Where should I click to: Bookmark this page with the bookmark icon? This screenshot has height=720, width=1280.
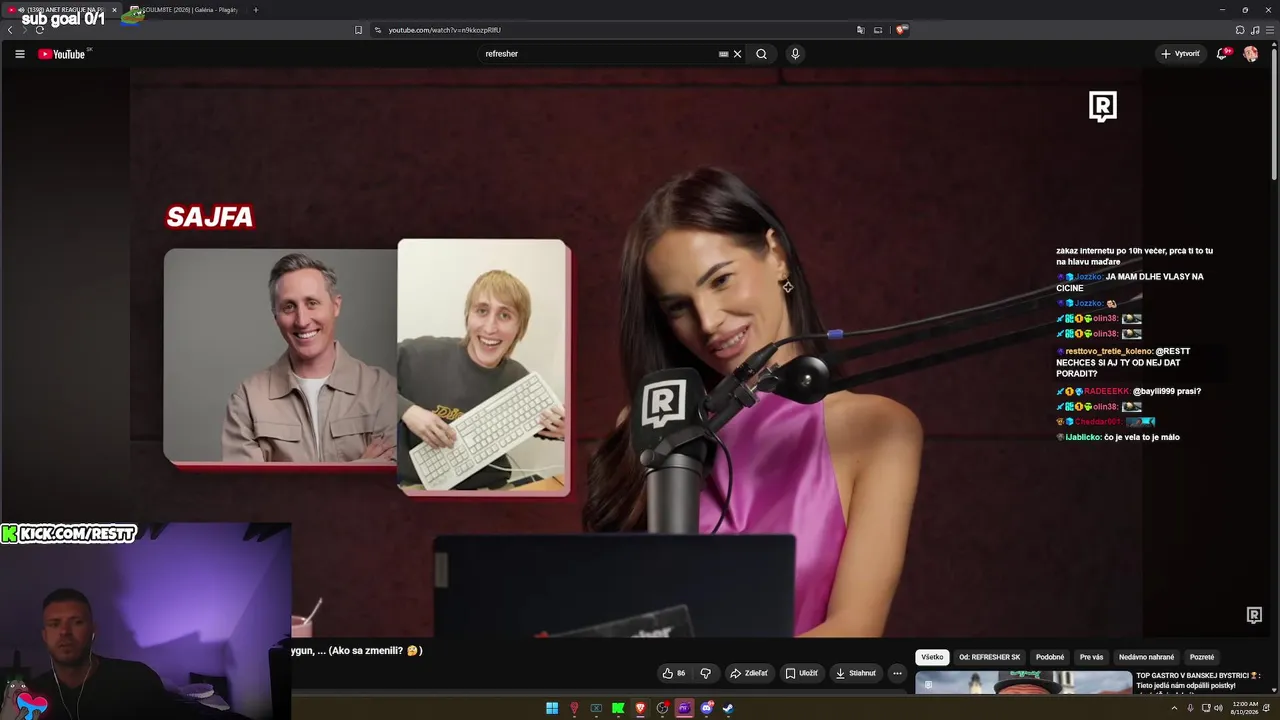358,30
